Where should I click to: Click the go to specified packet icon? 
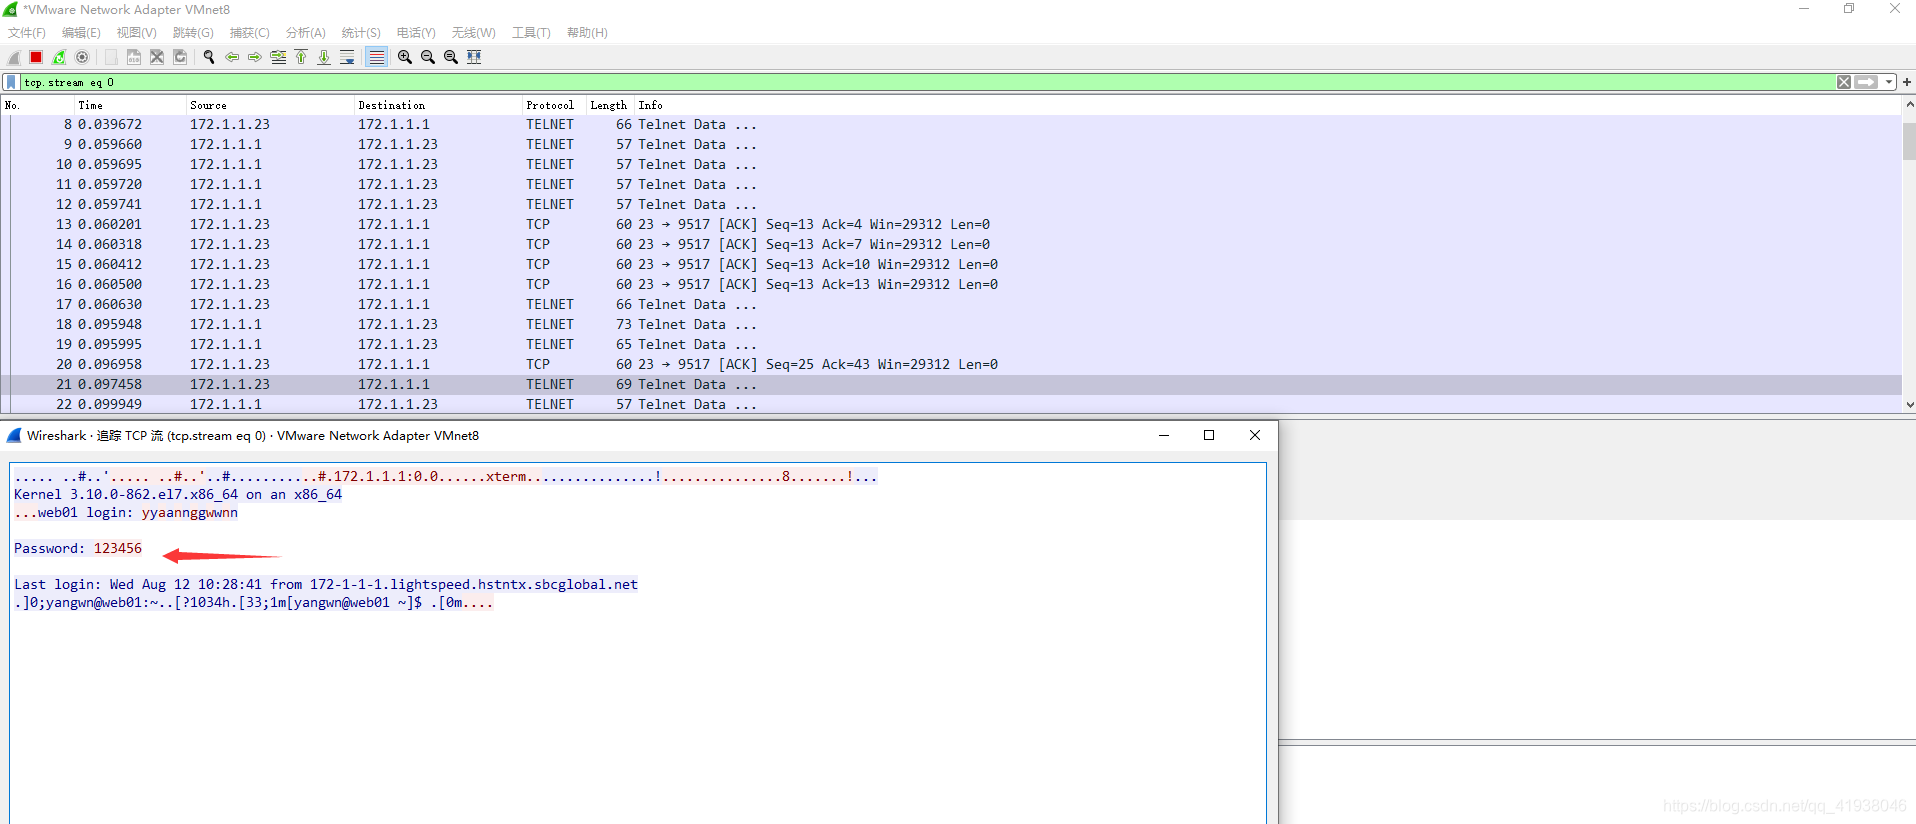pyautogui.click(x=278, y=57)
